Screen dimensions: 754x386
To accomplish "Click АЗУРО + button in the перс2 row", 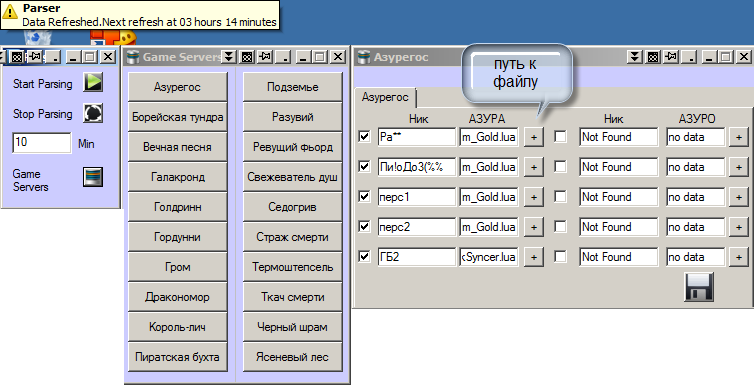I will (739, 227).
